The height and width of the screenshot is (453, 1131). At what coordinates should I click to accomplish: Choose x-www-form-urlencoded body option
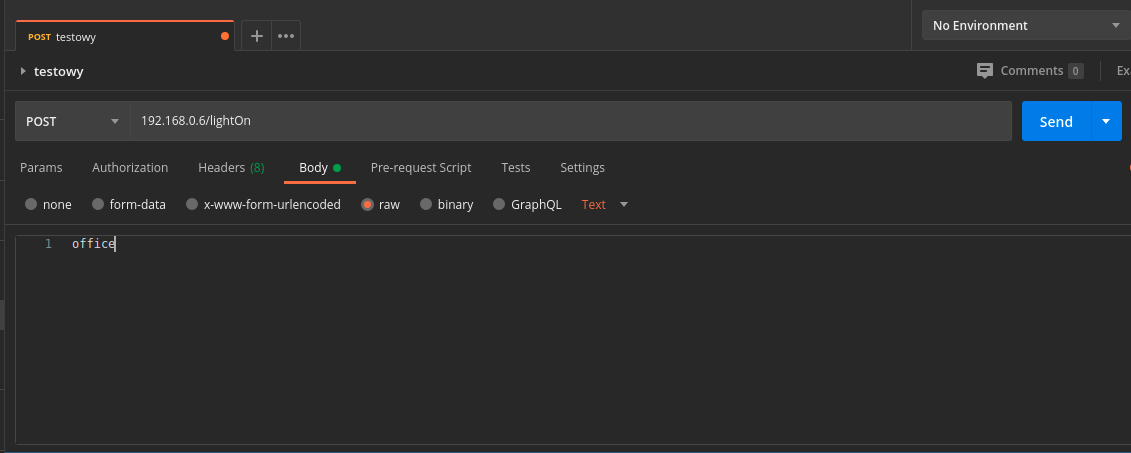tap(190, 204)
